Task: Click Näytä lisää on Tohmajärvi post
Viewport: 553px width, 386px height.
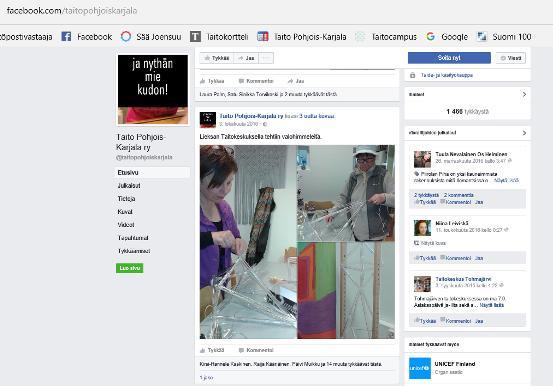Action: 492,305
